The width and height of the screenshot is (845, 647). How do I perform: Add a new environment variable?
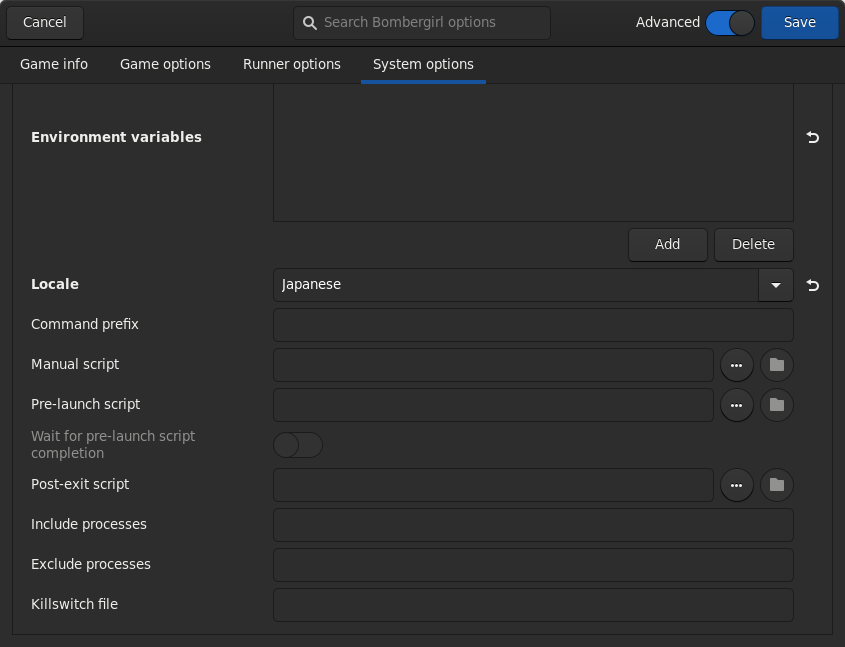667,244
